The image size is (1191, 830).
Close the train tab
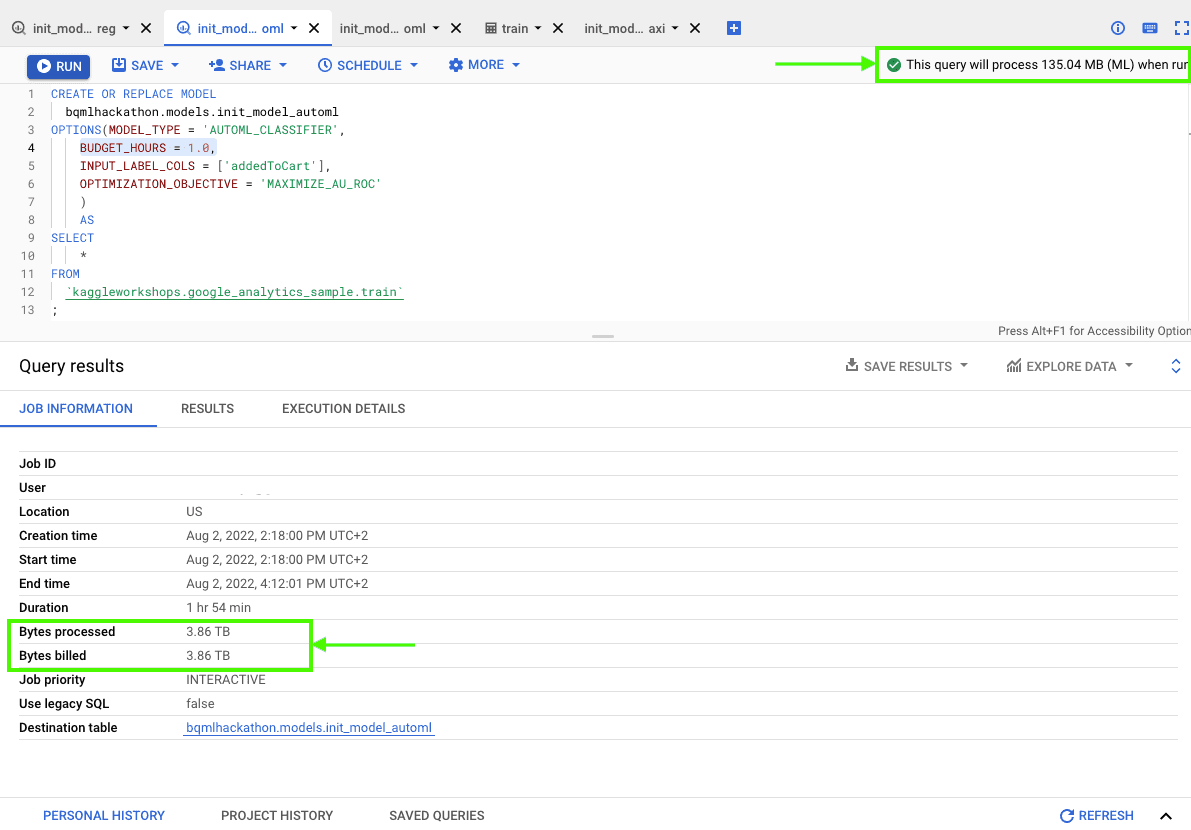tap(558, 28)
